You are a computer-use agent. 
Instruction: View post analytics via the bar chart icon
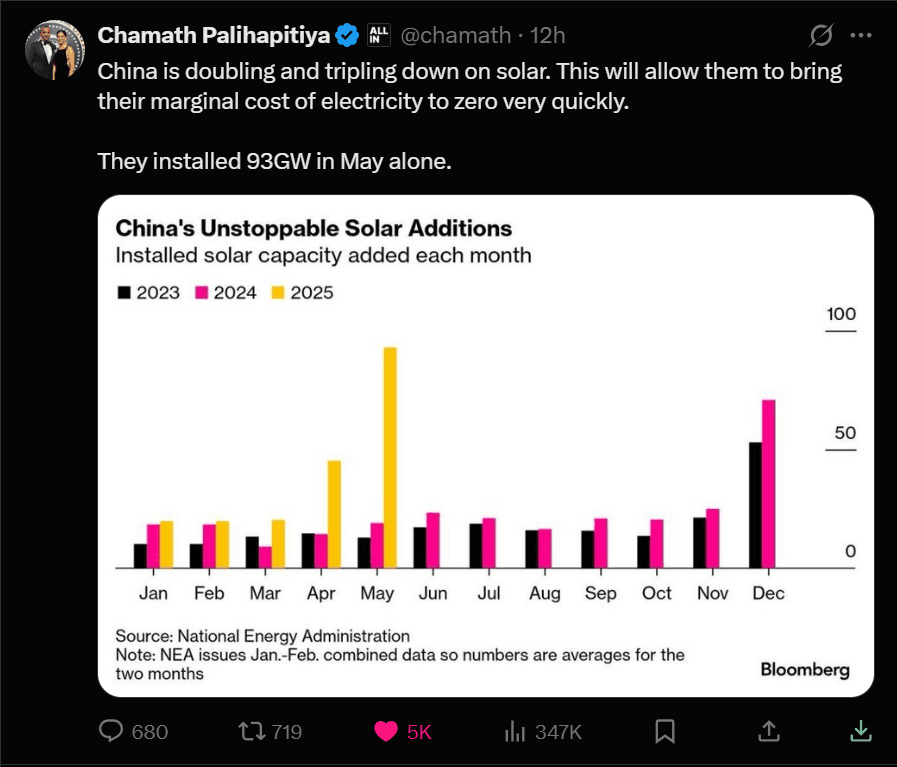pos(513,731)
